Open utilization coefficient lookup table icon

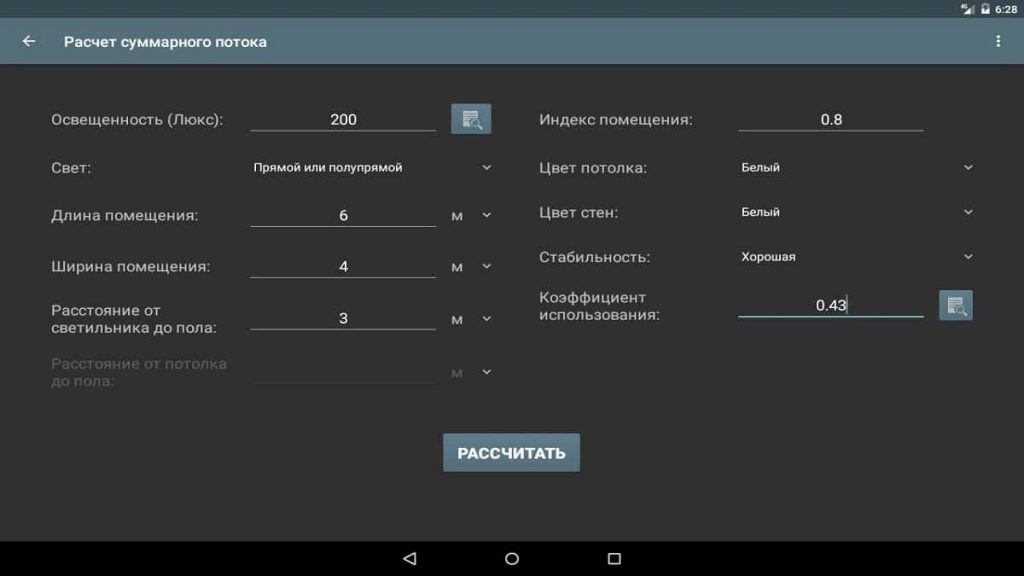coord(955,306)
